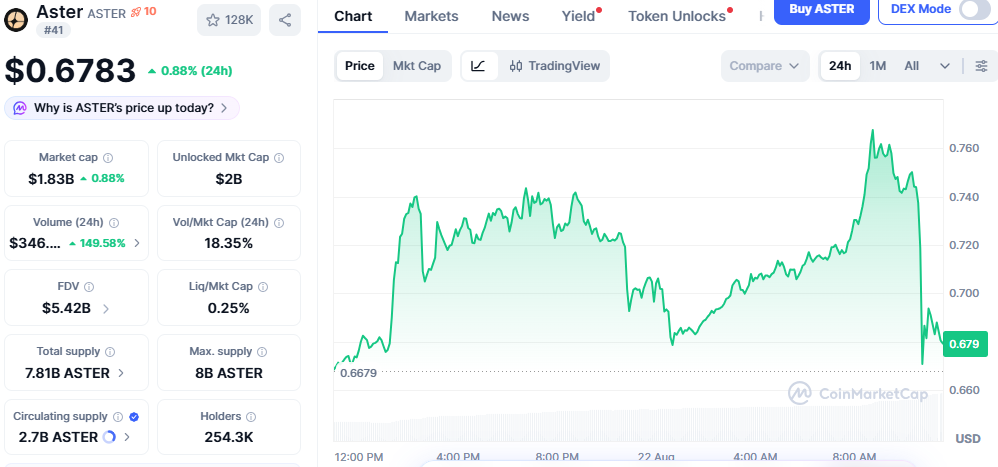Set chart range to 24h

point(840,66)
